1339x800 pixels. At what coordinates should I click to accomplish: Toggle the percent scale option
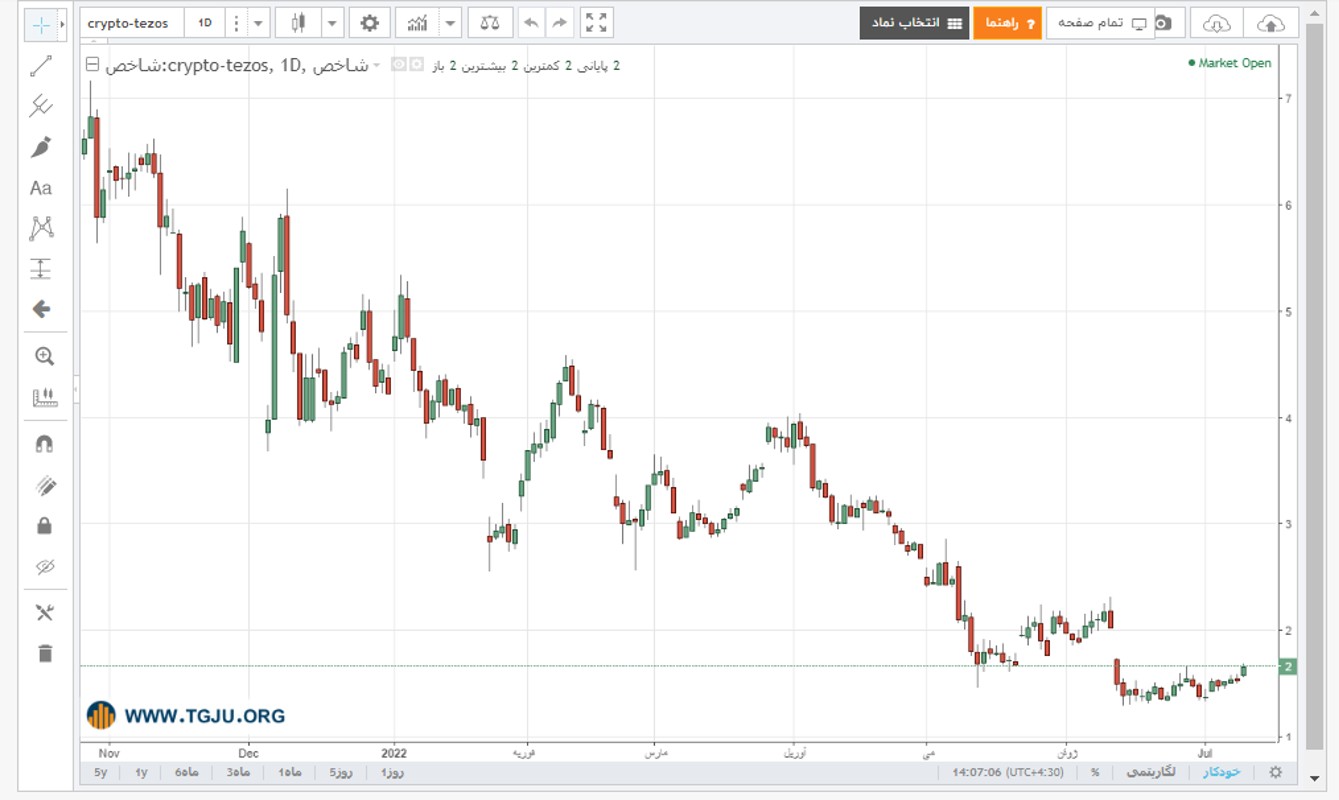point(1095,772)
